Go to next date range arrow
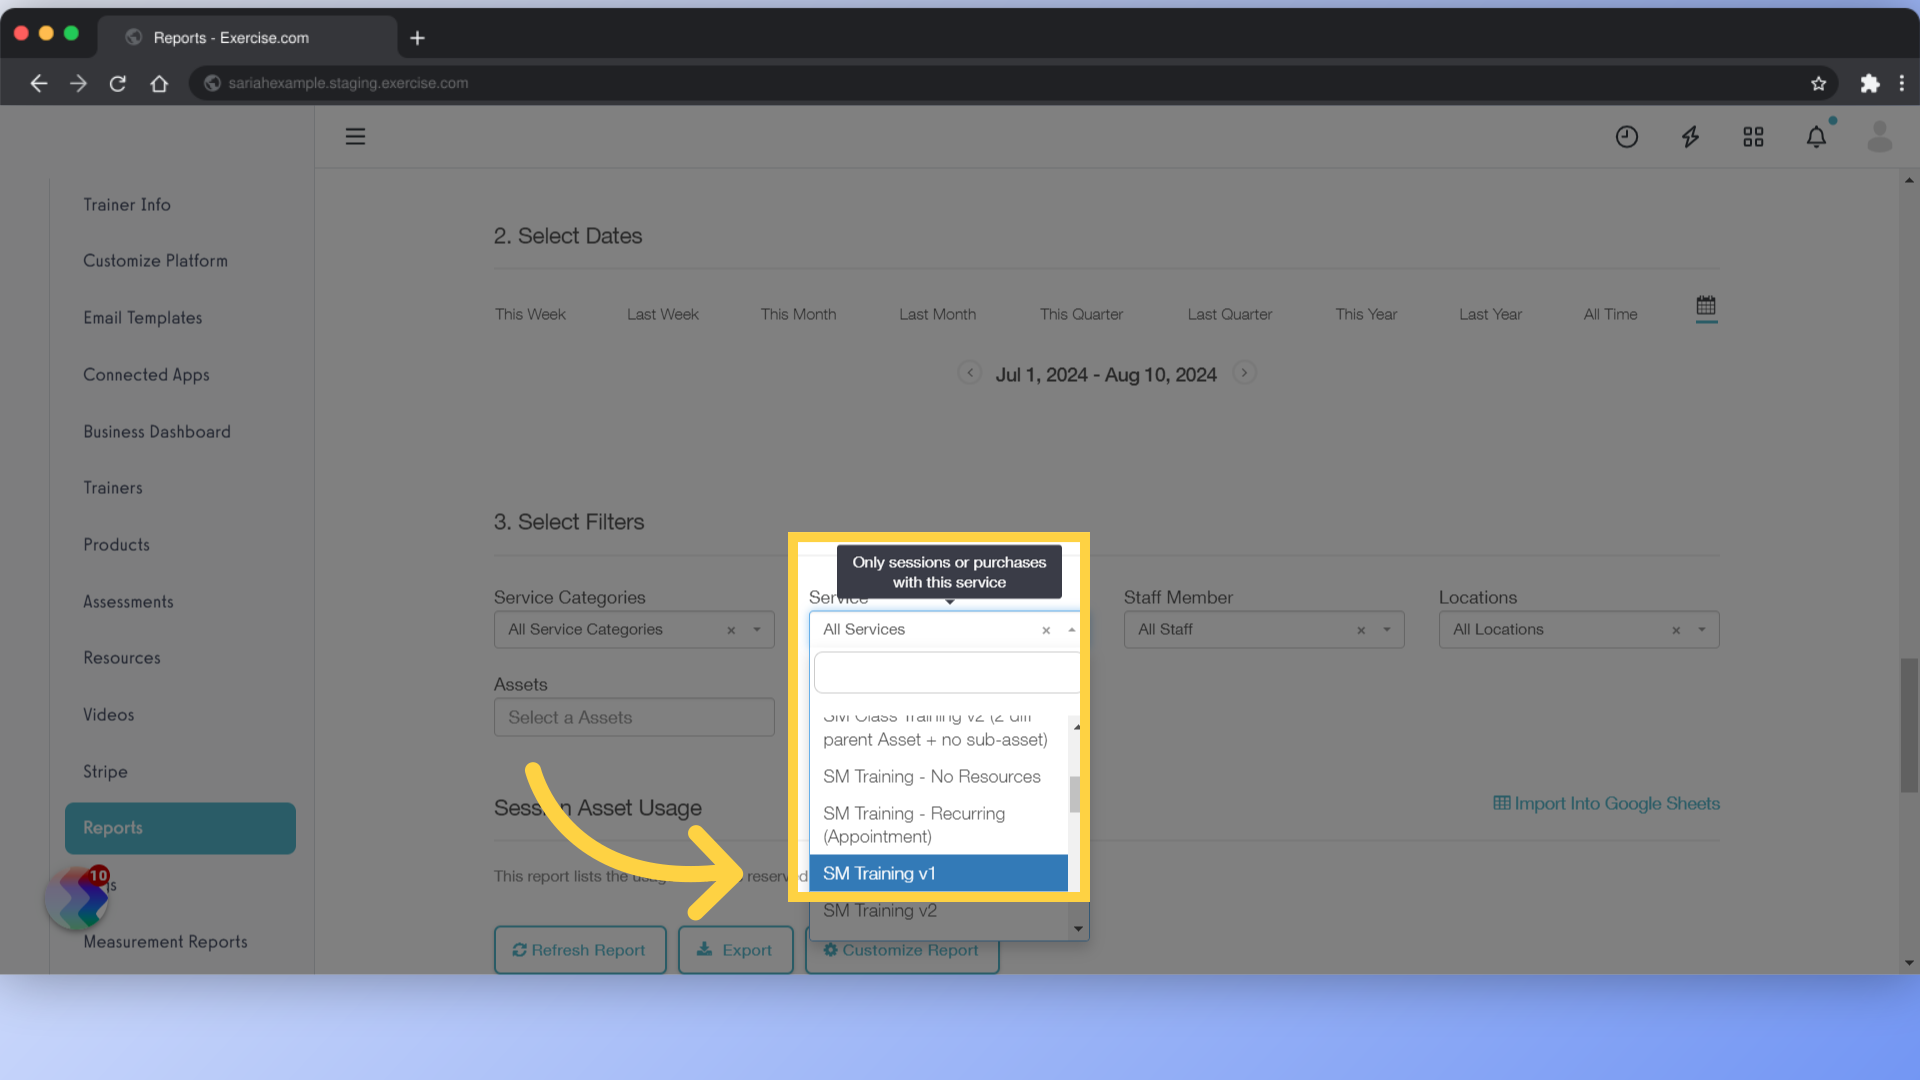This screenshot has width=1920, height=1080. coord(1244,373)
